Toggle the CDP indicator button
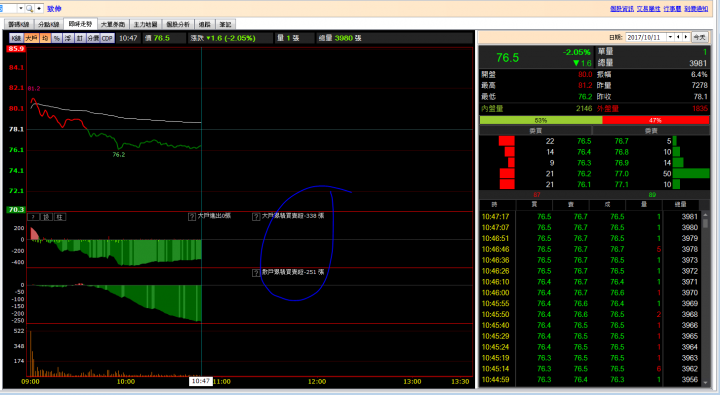 point(107,38)
